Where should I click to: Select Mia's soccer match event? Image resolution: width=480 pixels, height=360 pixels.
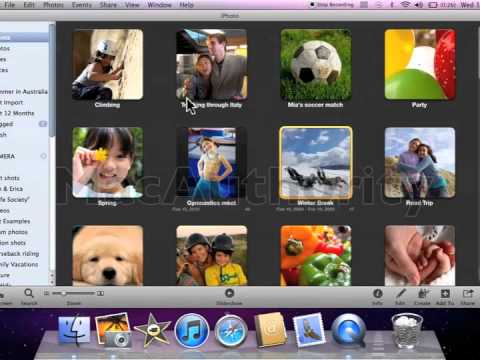coord(316,64)
